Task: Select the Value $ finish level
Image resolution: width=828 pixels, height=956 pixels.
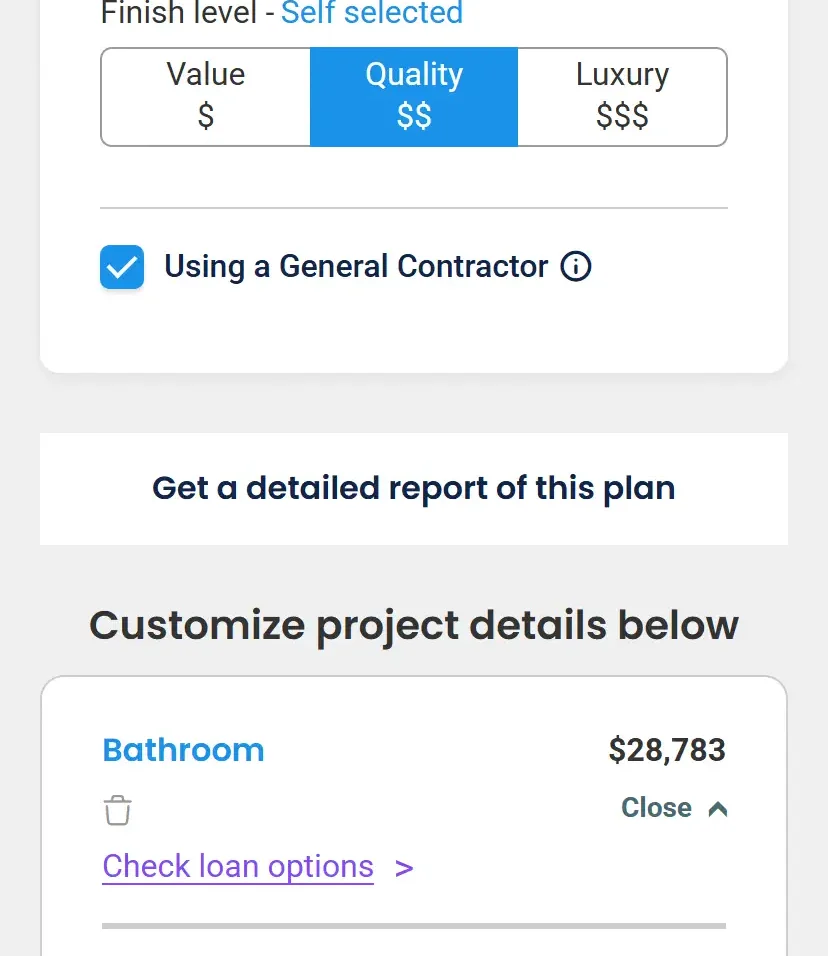Action: (x=206, y=96)
